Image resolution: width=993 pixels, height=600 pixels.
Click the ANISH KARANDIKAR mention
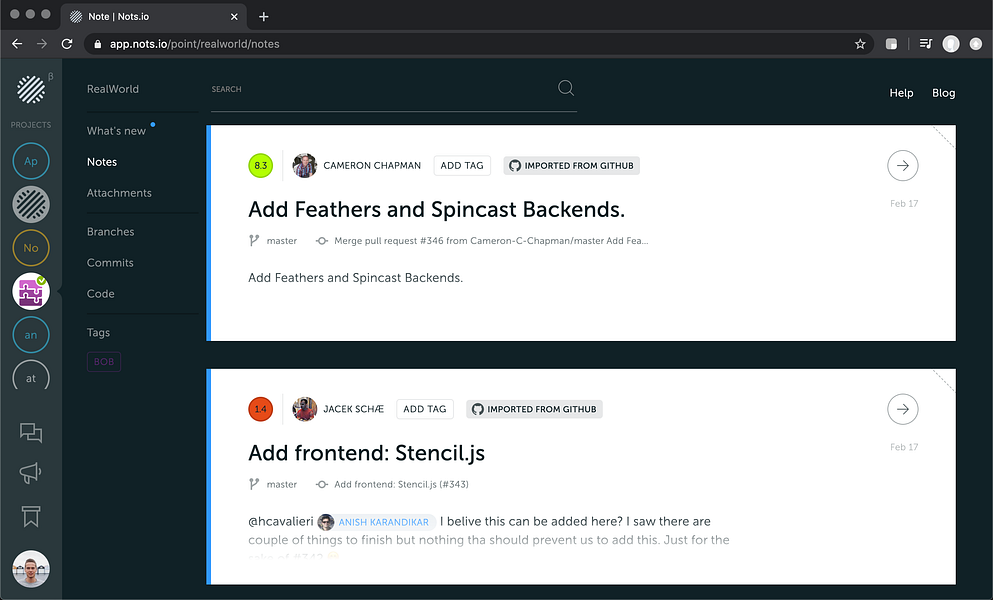point(376,521)
